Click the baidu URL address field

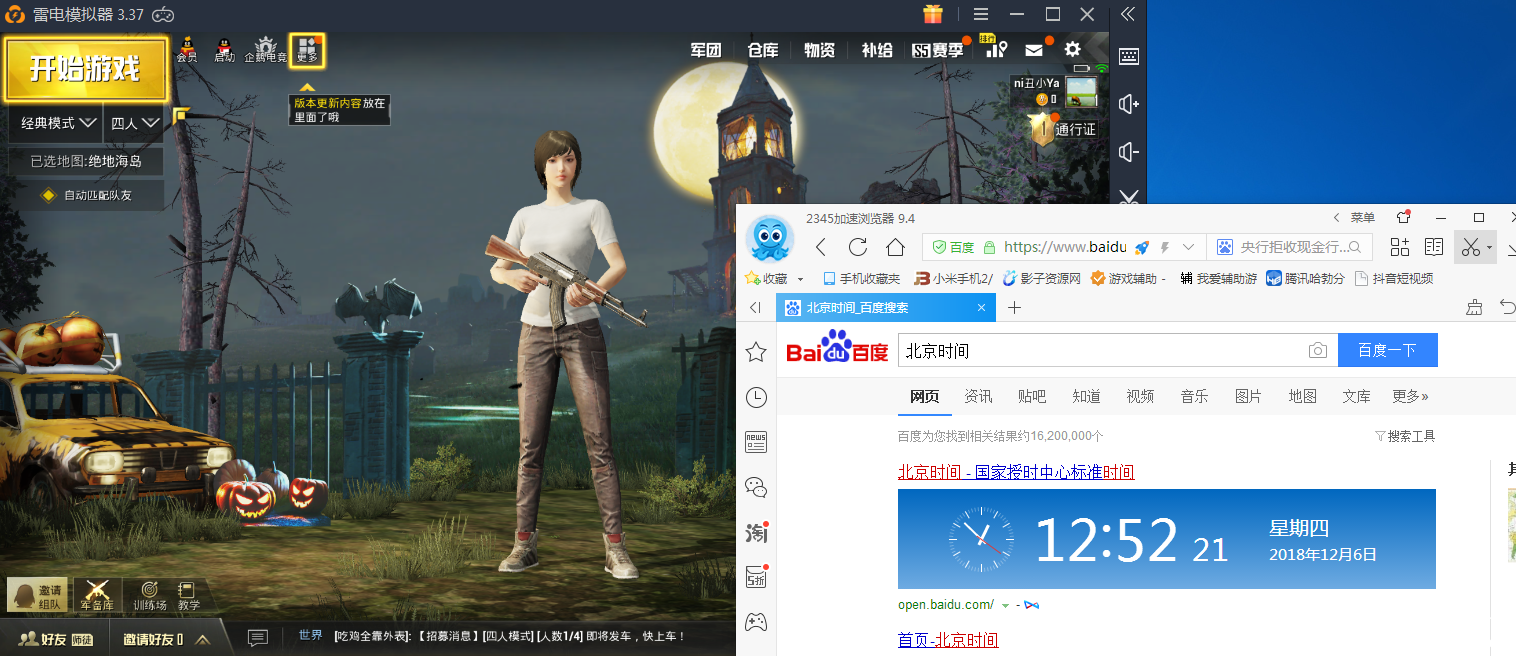(1065, 247)
